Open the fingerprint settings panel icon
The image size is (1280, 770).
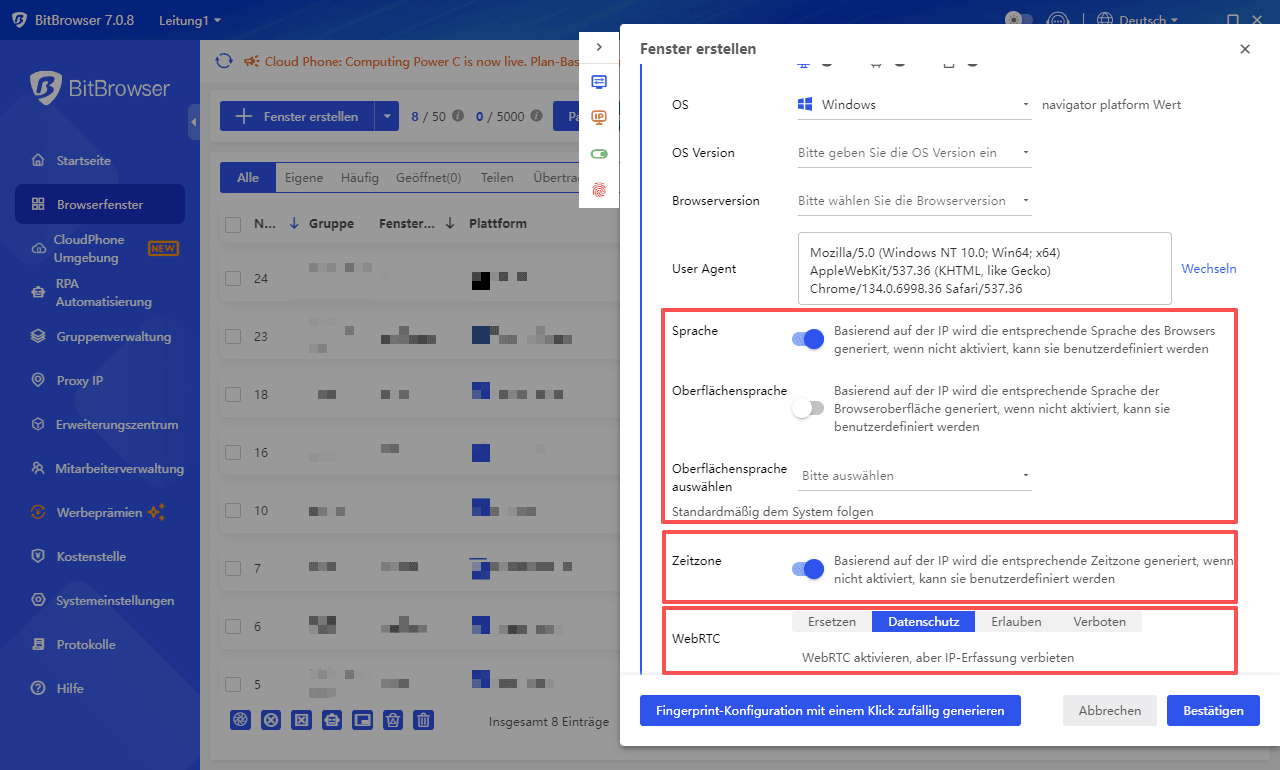coord(599,189)
